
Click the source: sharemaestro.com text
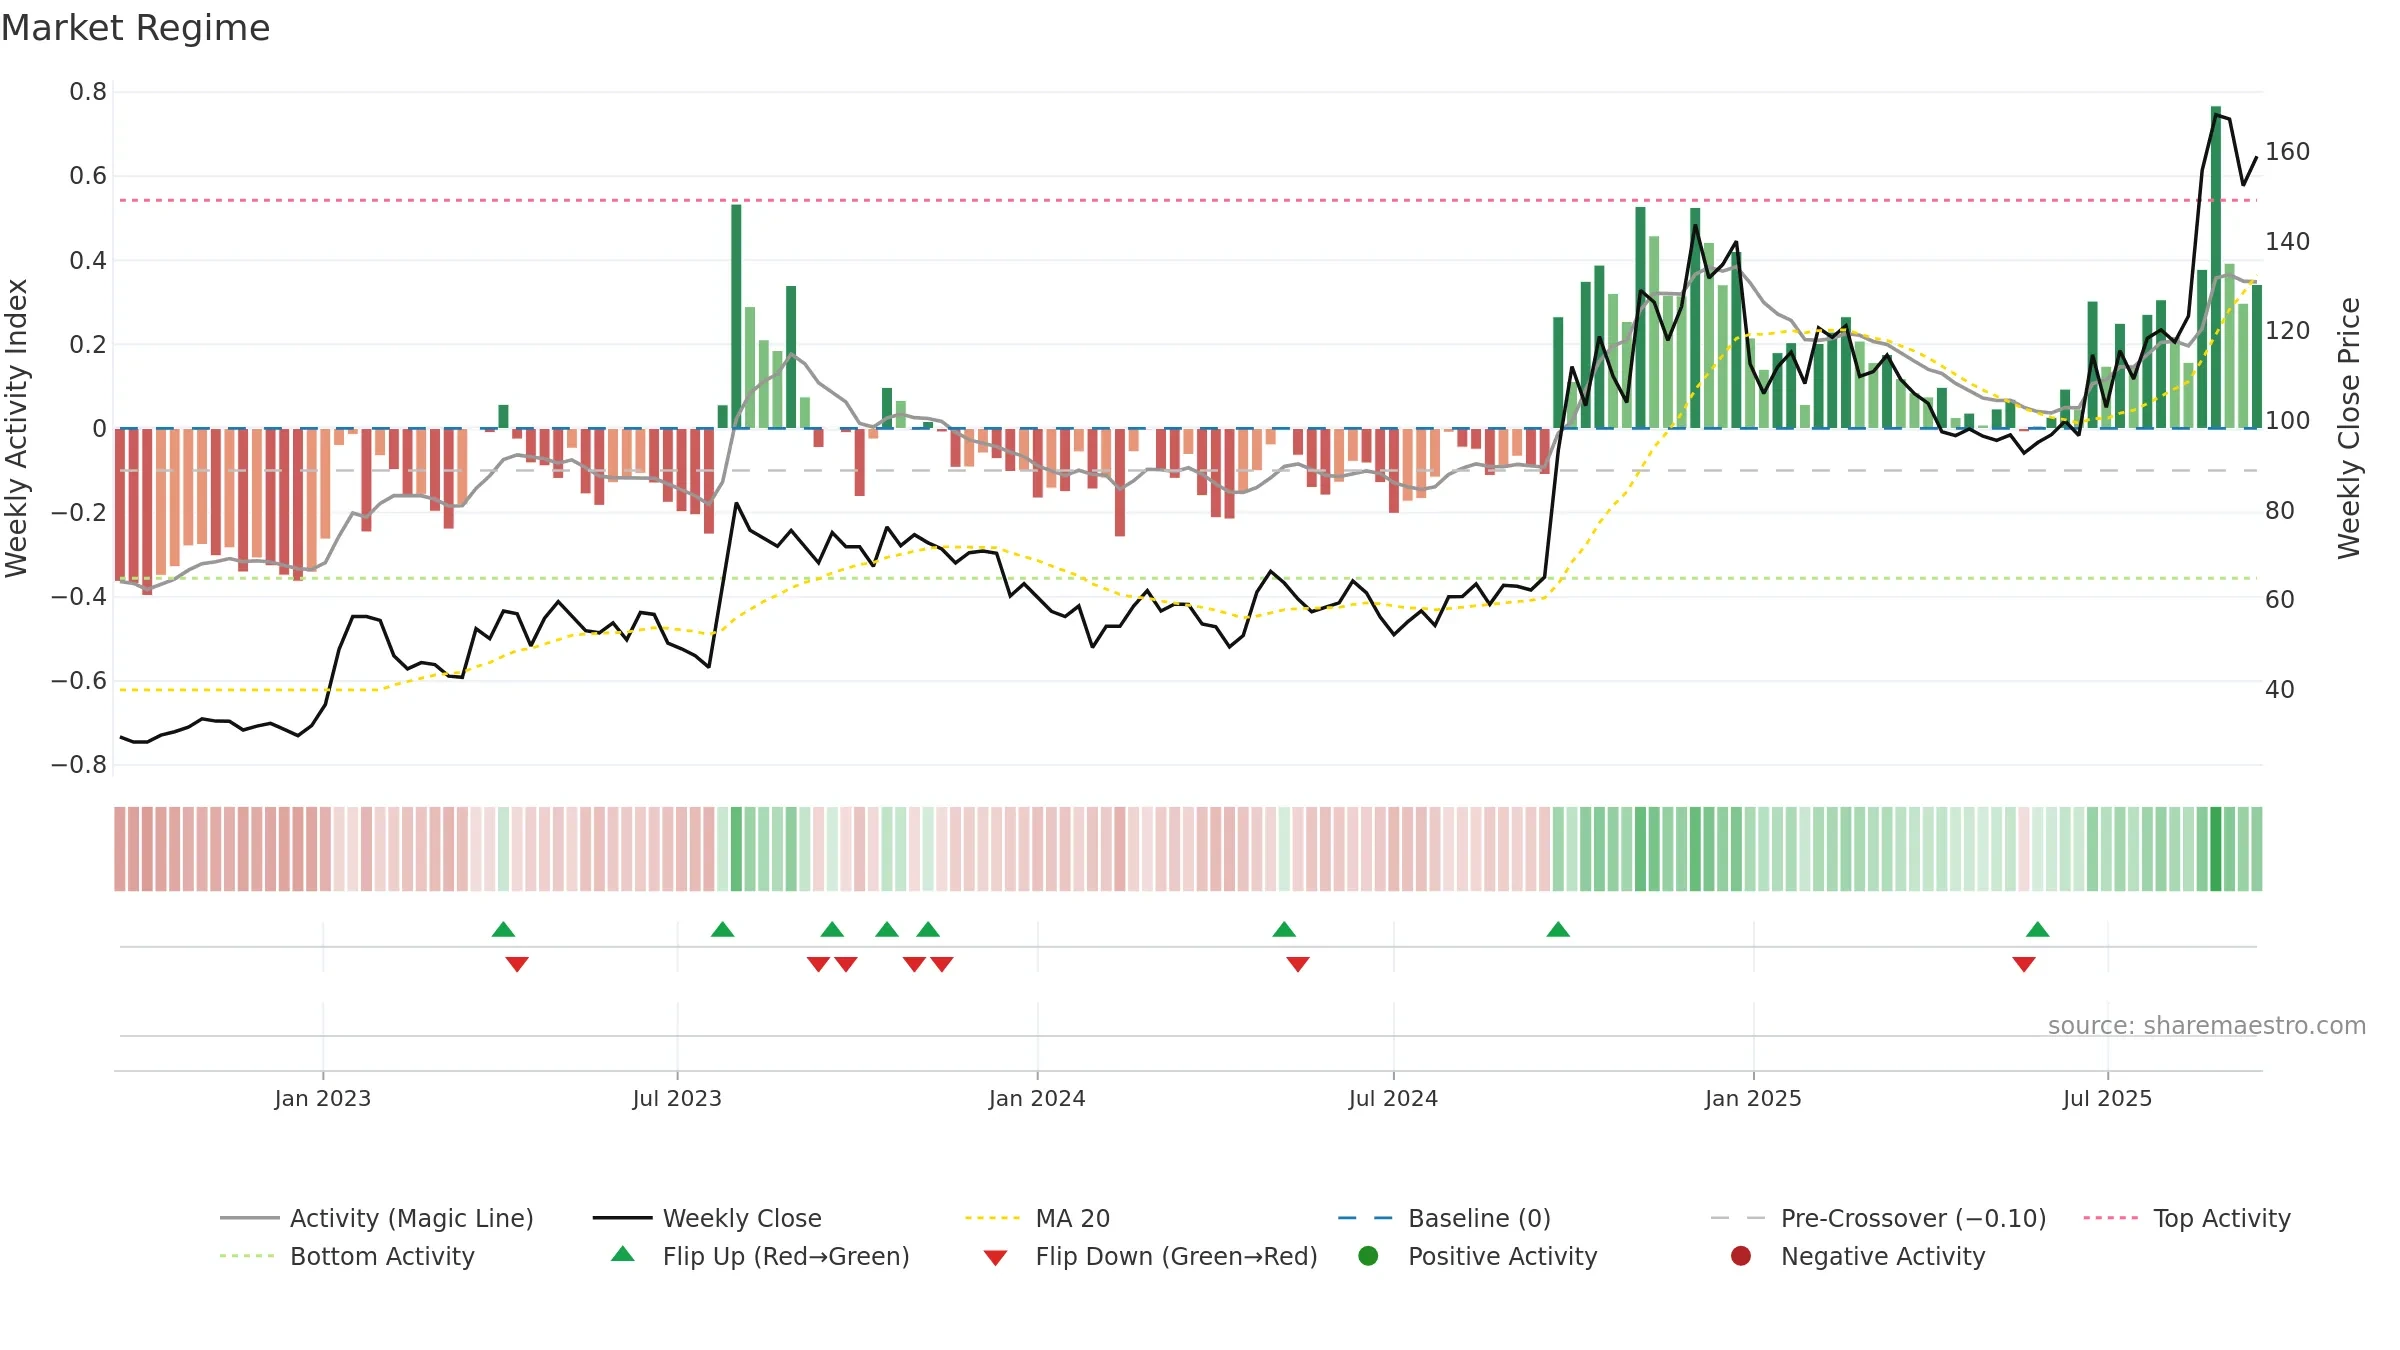click(2207, 1026)
